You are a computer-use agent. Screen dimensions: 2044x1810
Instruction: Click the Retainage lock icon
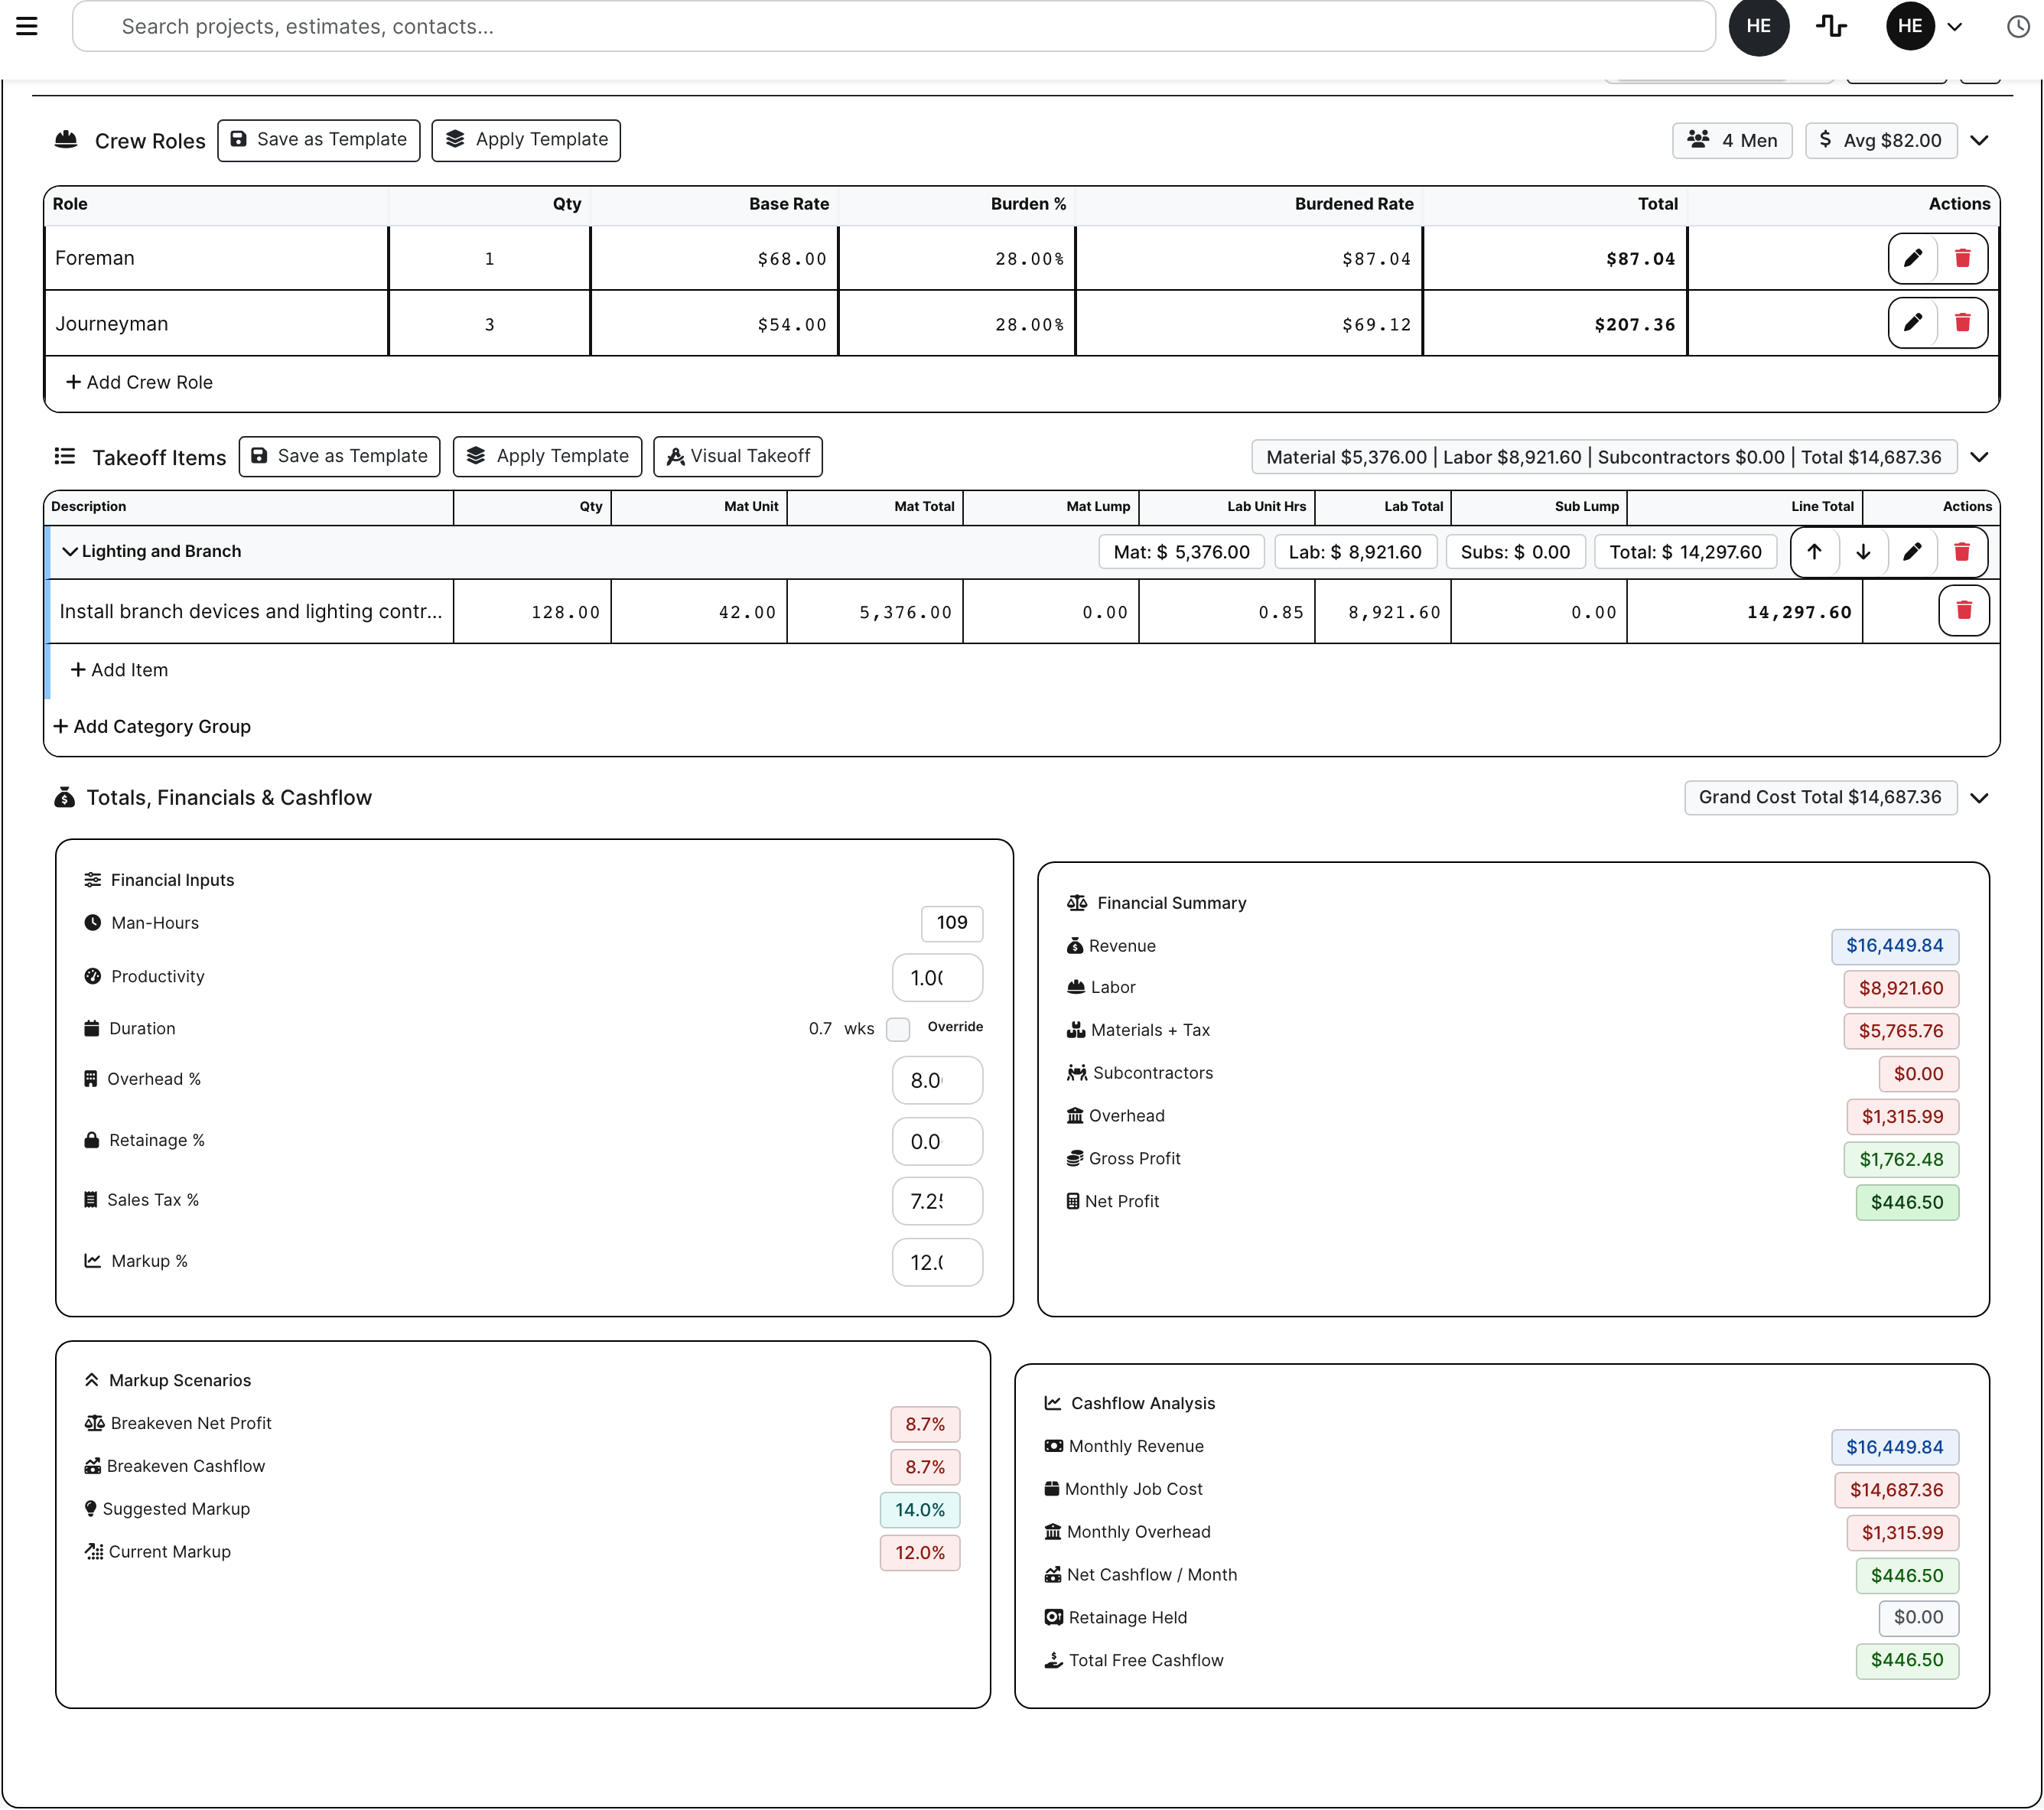[91, 1140]
